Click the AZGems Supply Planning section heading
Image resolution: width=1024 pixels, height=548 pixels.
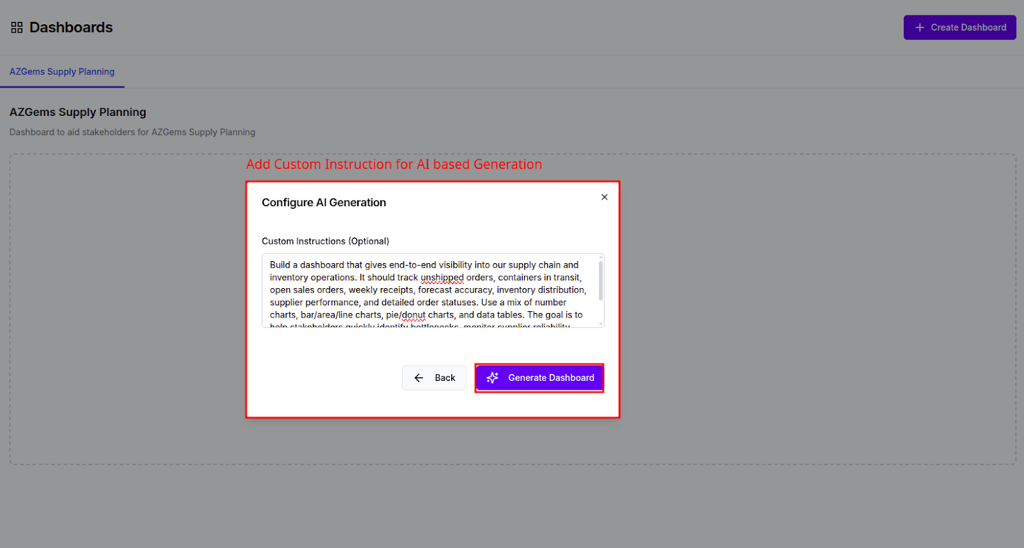tap(78, 112)
